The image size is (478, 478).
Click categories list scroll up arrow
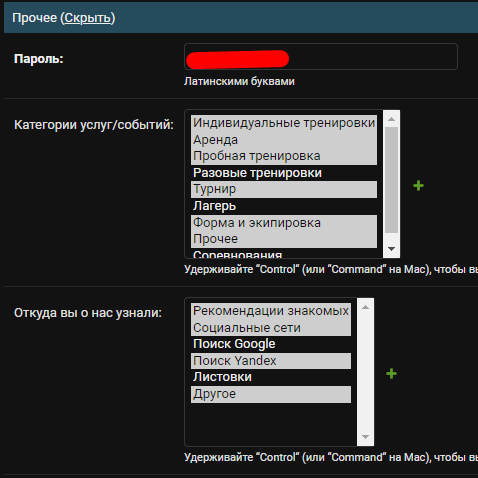(x=392, y=119)
